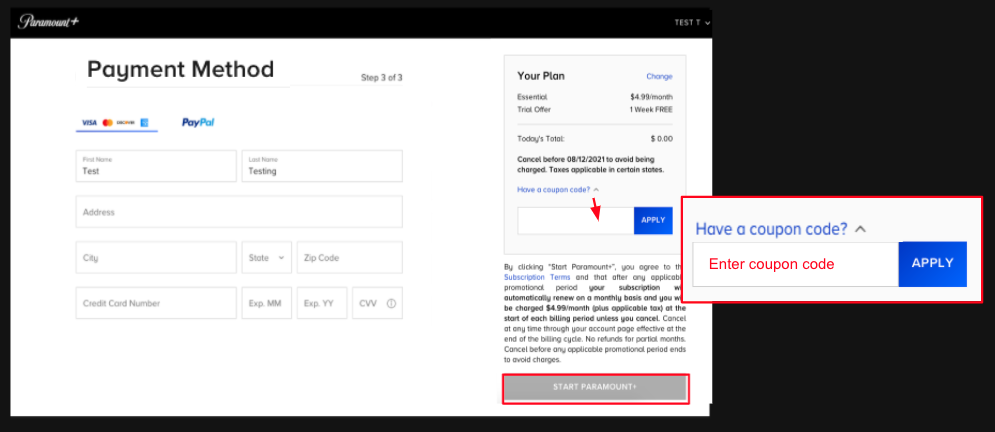995x432 pixels.
Task: Click the First Name field
Action: point(156,166)
